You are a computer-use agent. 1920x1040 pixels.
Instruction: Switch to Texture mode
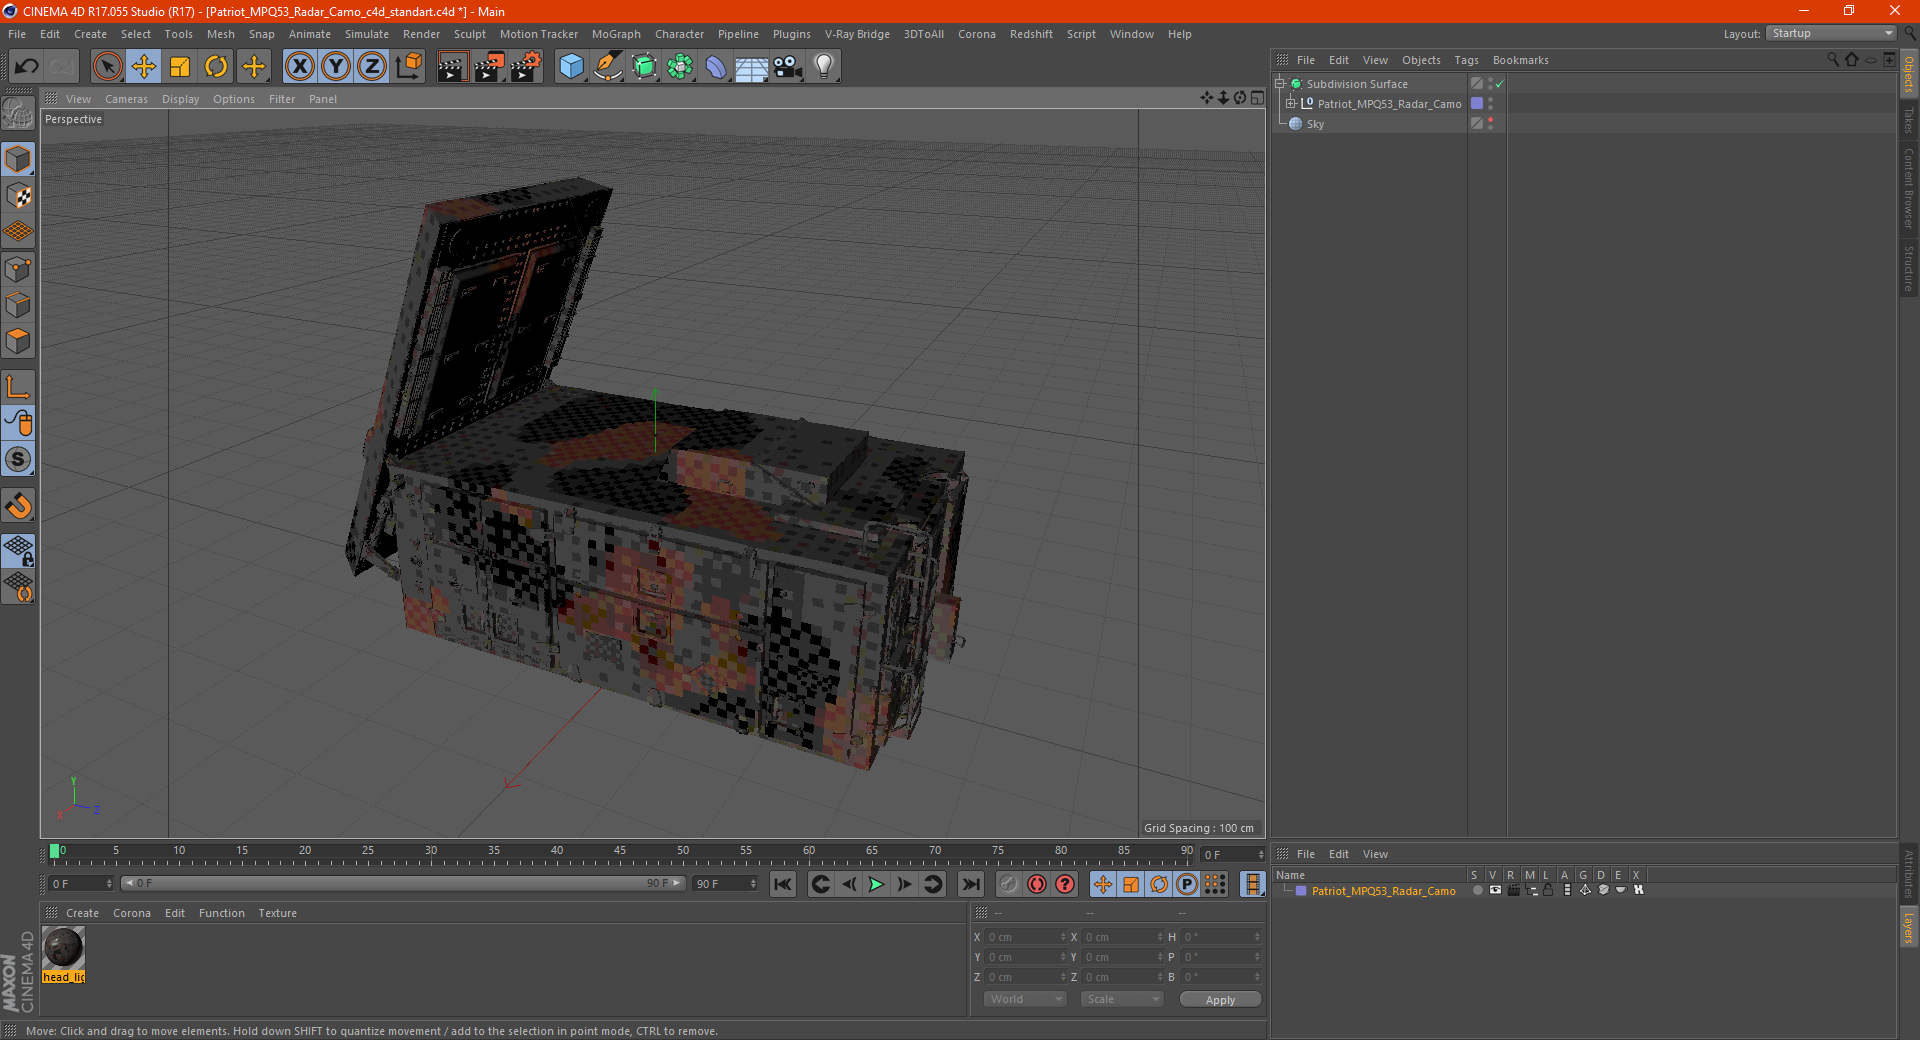(x=18, y=196)
